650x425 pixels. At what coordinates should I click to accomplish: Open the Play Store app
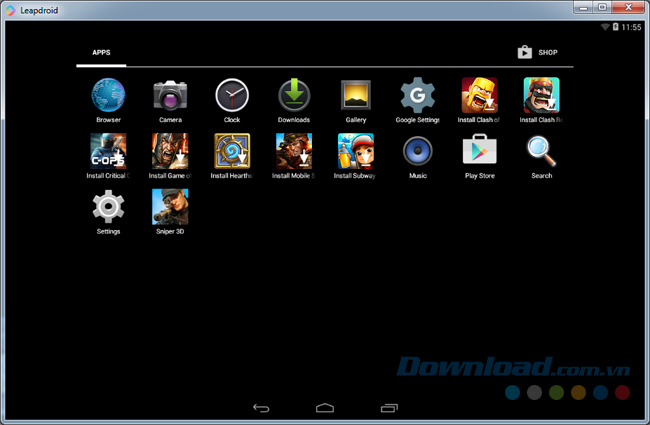click(480, 149)
